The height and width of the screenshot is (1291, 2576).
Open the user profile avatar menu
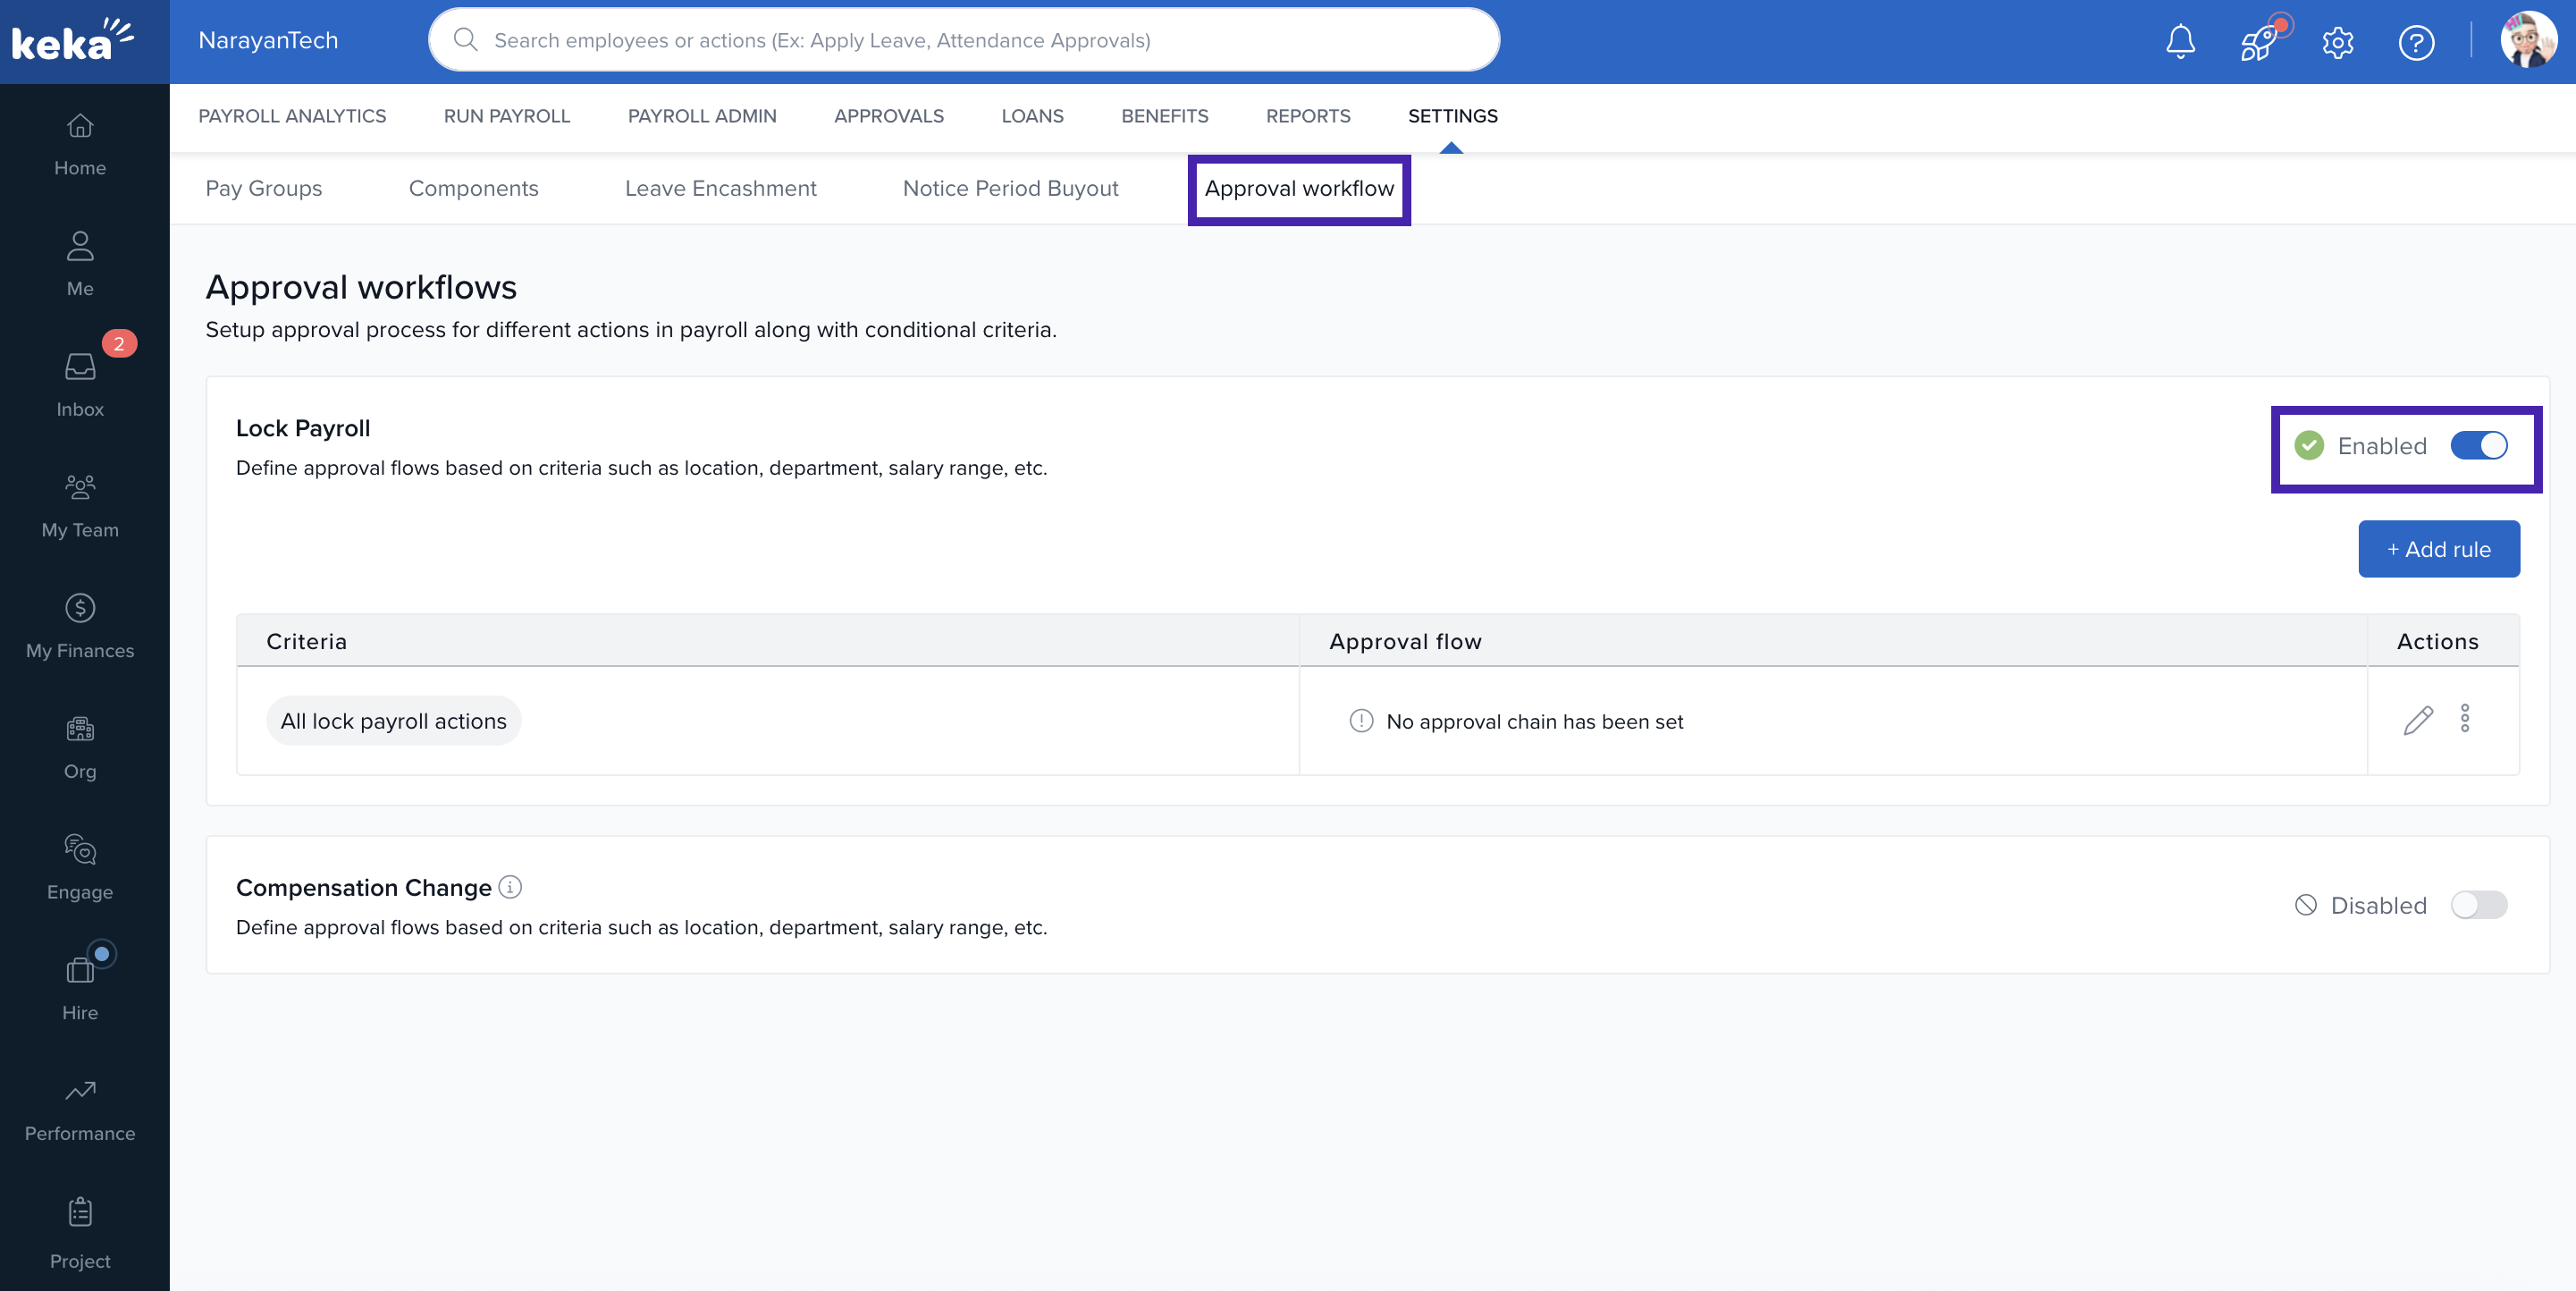tap(2528, 41)
